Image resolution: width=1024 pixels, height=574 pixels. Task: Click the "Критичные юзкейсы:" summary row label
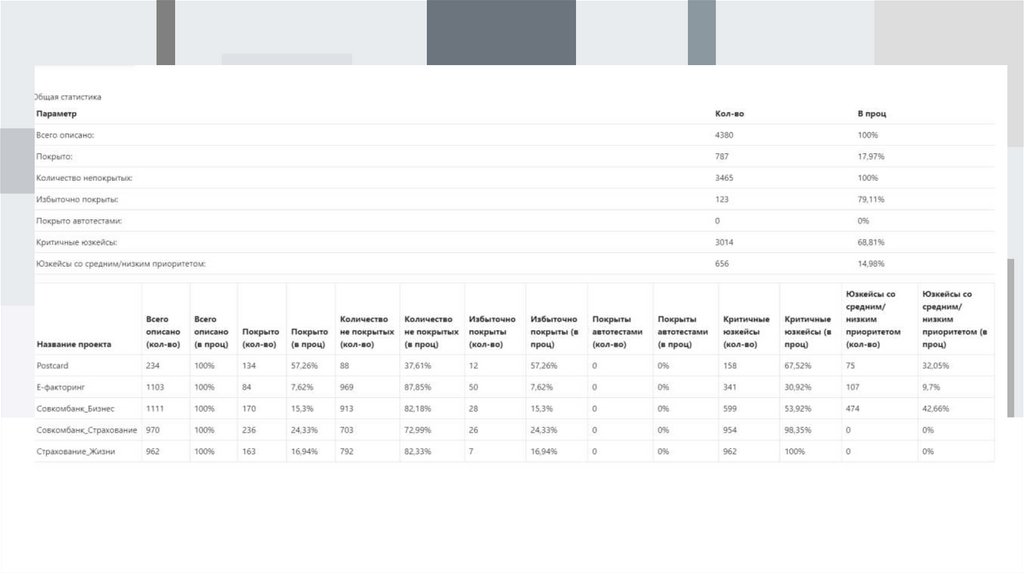(x=76, y=242)
